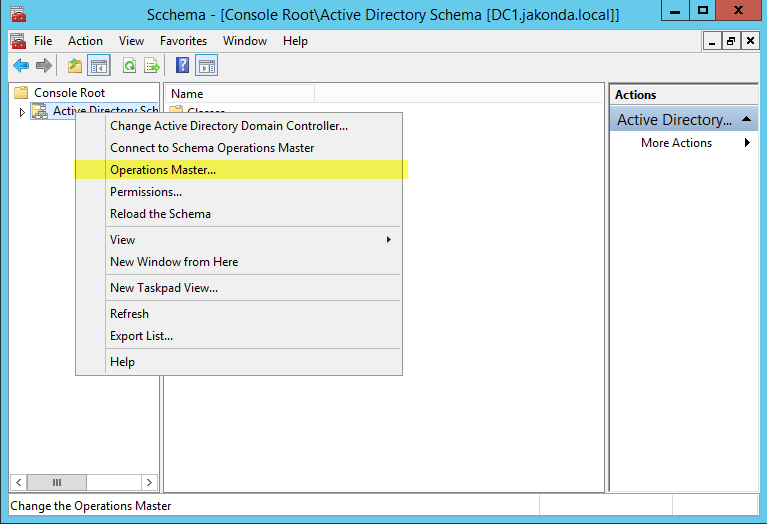This screenshot has width=767, height=524.
Task: Click the Refresh toolbar icon
Action: (x=129, y=66)
